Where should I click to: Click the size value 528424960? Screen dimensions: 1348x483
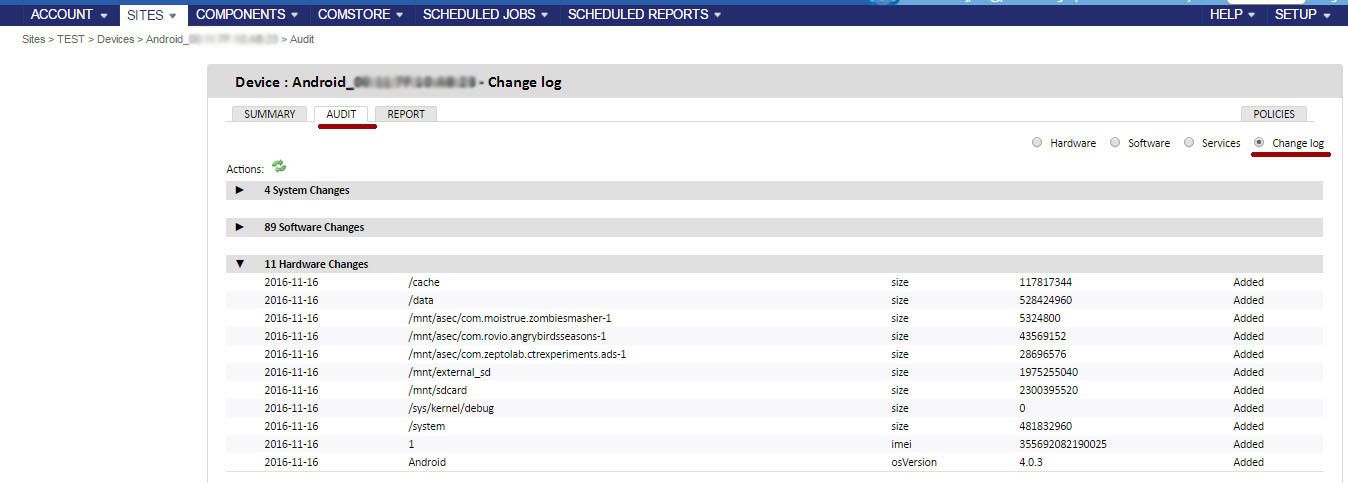[x=1045, y=300]
